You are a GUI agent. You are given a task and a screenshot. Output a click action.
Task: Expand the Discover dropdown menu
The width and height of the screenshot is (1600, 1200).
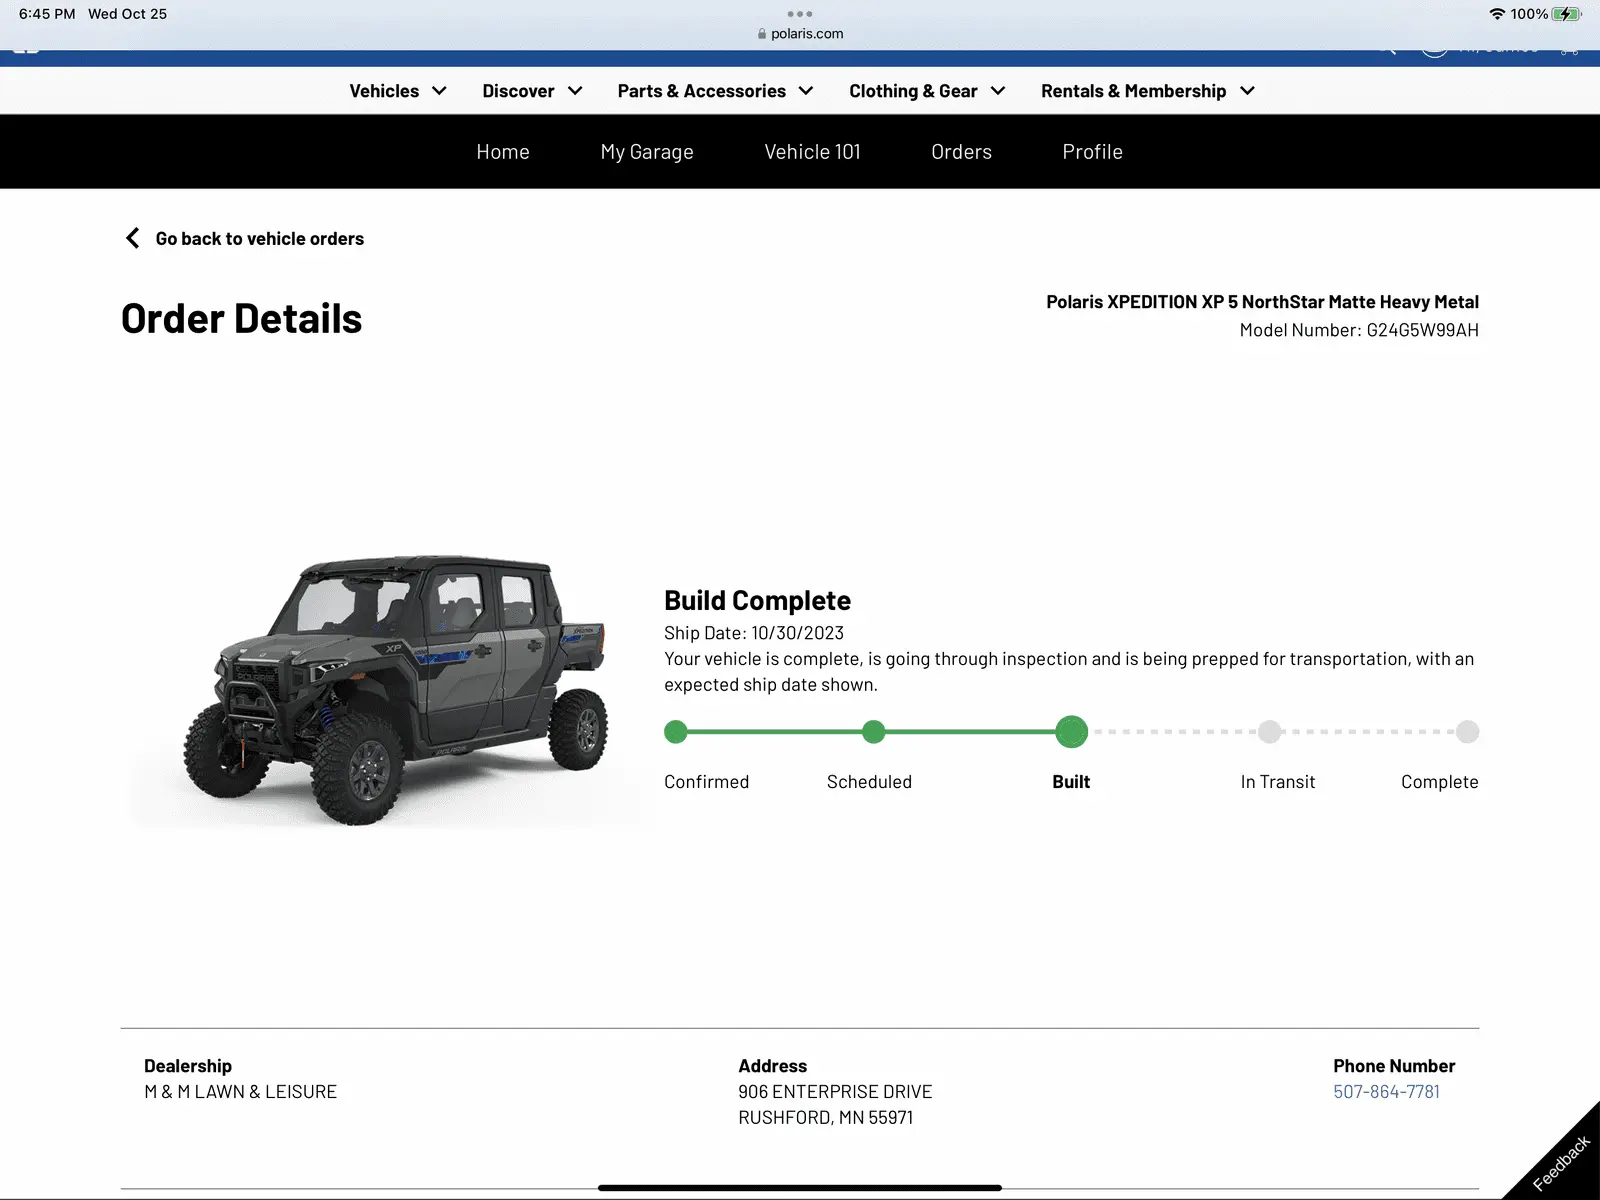pos(532,91)
